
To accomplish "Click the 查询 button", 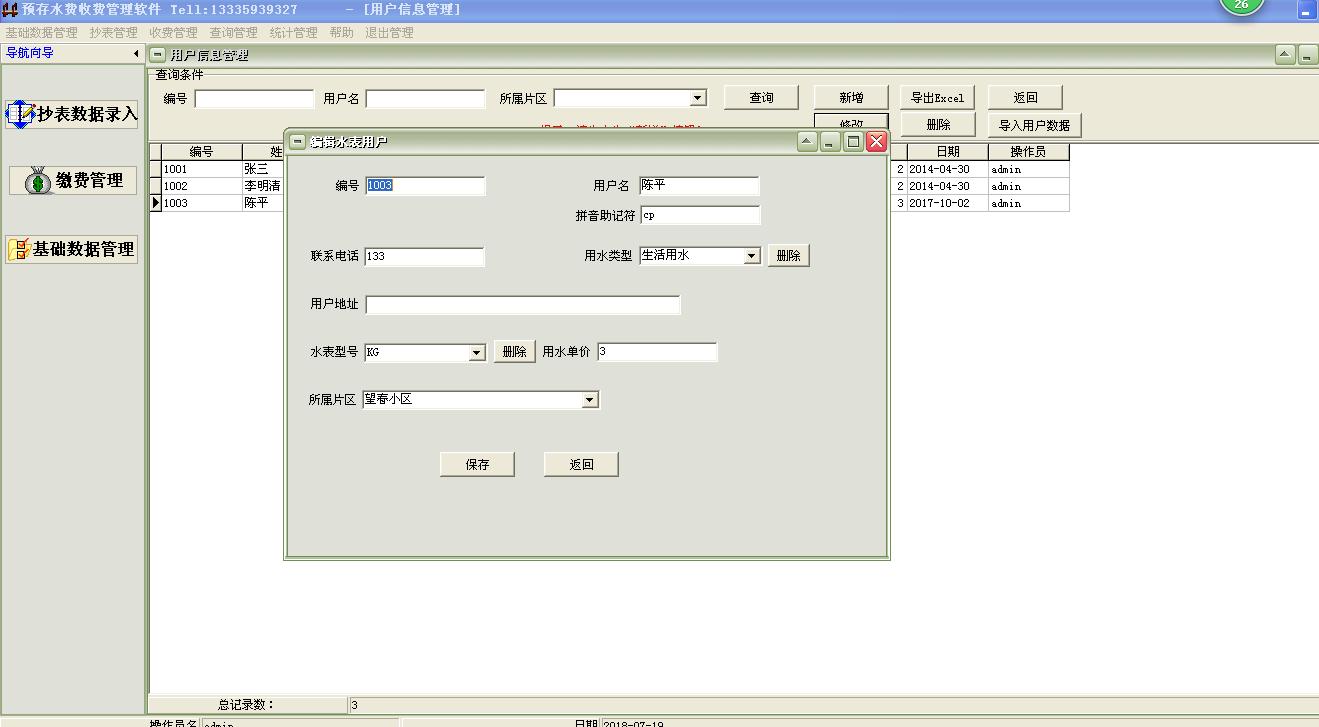I will tap(761, 97).
